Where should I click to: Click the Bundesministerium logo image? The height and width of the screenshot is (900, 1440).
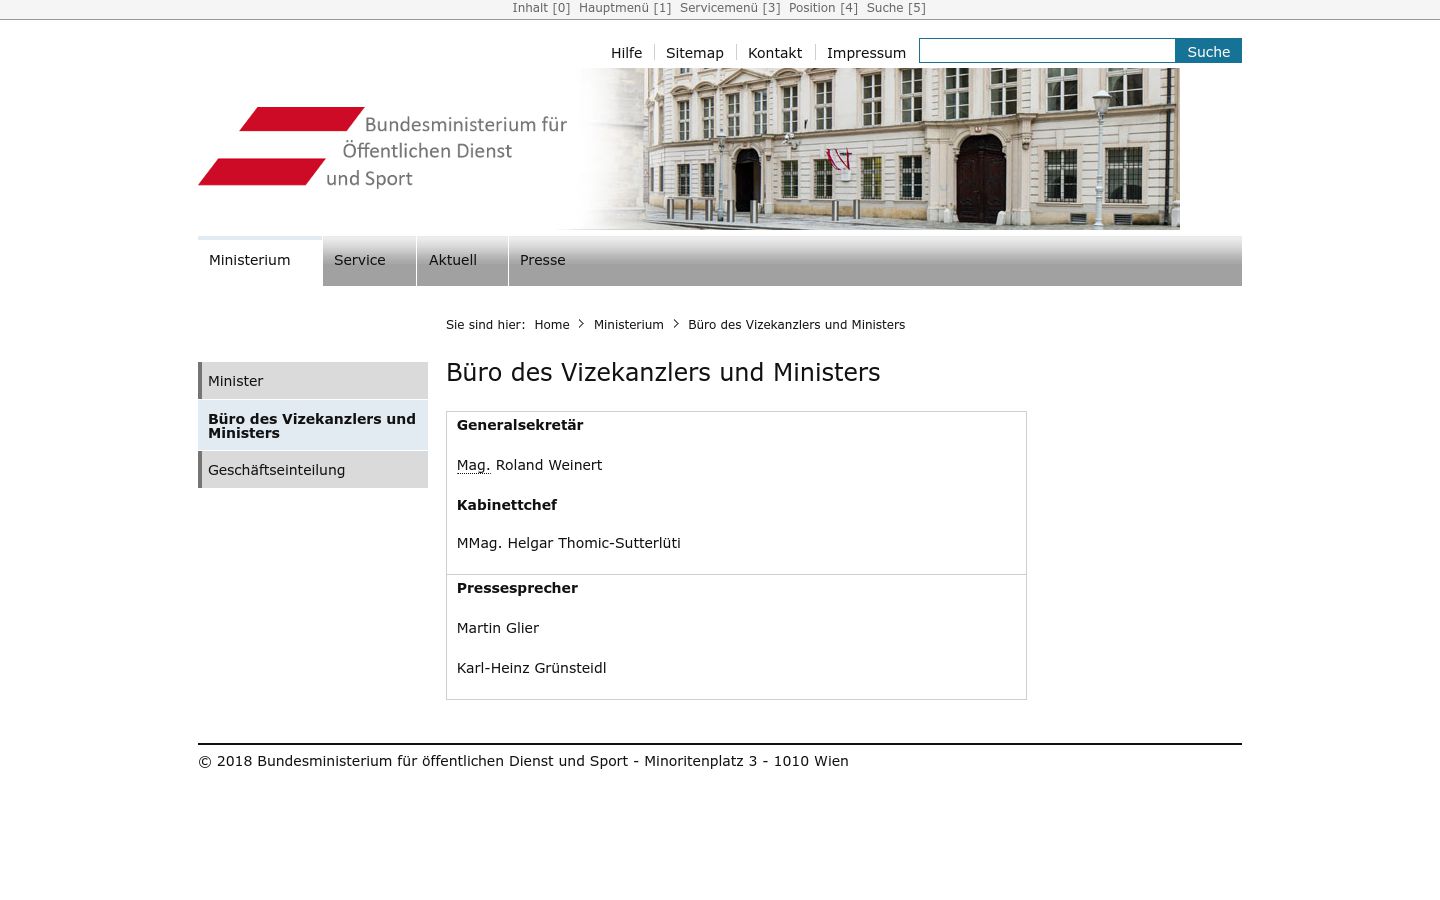tap(383, 147)
